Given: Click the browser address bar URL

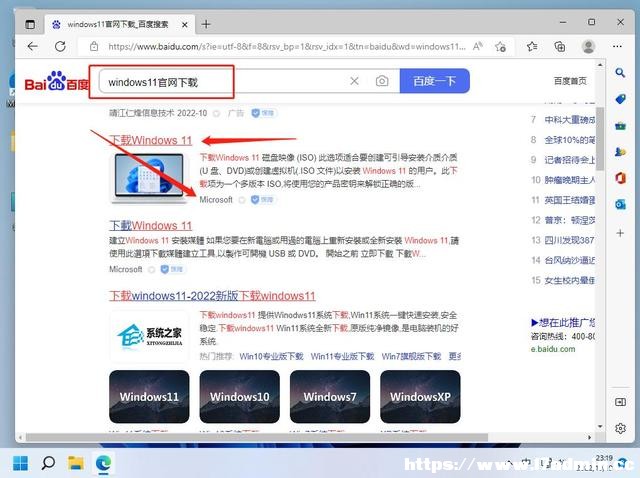Looking at the screenshot, I should pos(287,47).
